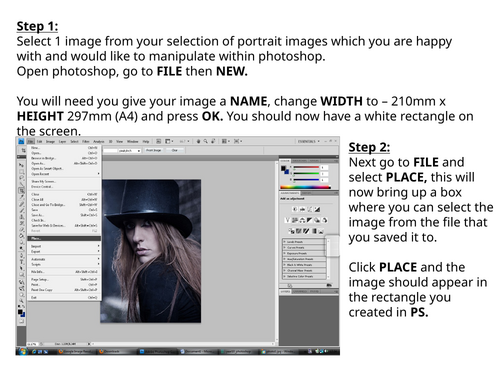Add a Photo Filter adjustment

coord(317,220)
